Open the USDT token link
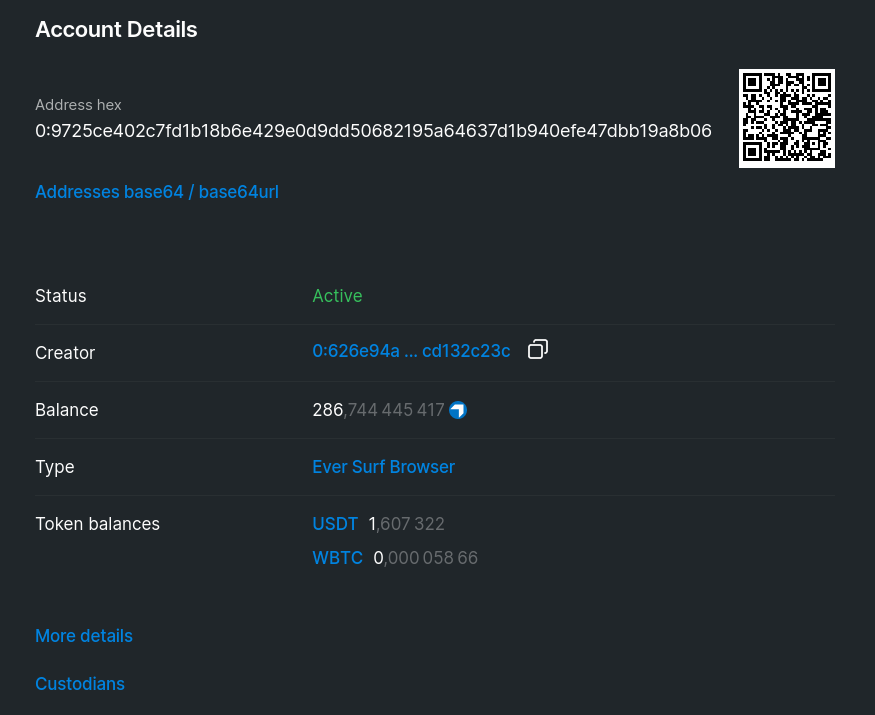 (x=335, y=524)
